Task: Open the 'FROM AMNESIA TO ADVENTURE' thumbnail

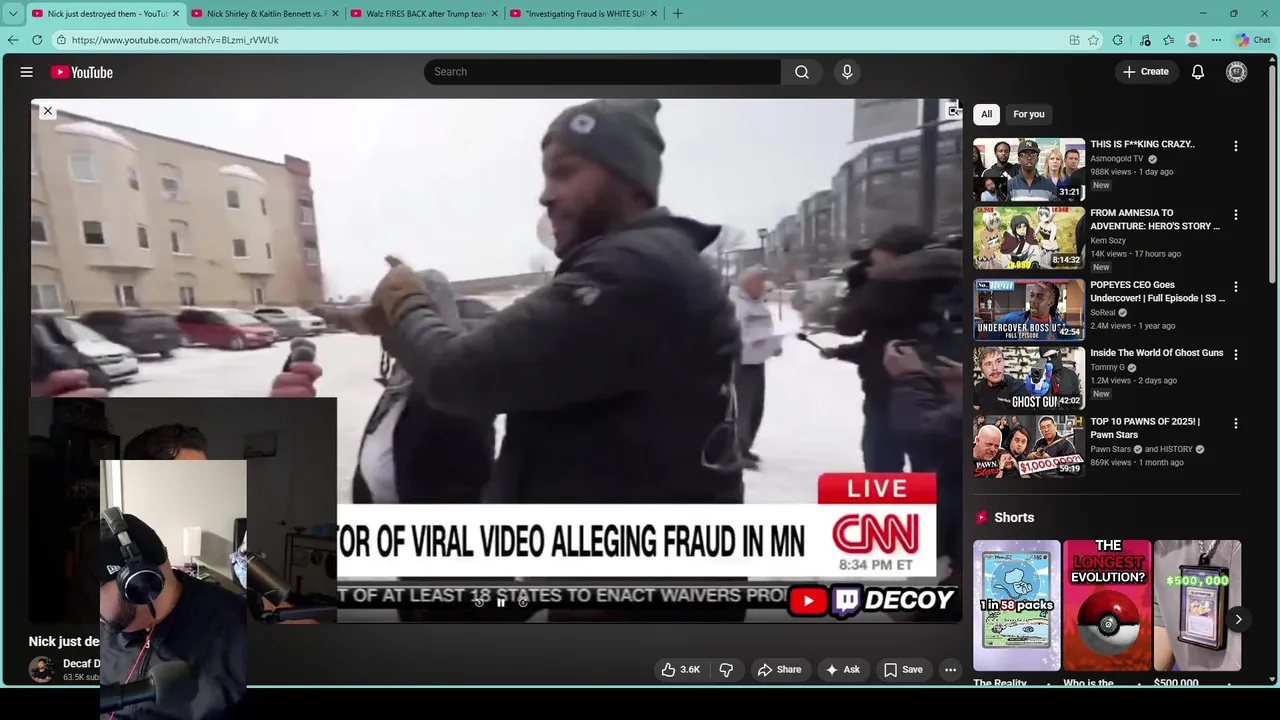Action: (x=1029, y=238)
